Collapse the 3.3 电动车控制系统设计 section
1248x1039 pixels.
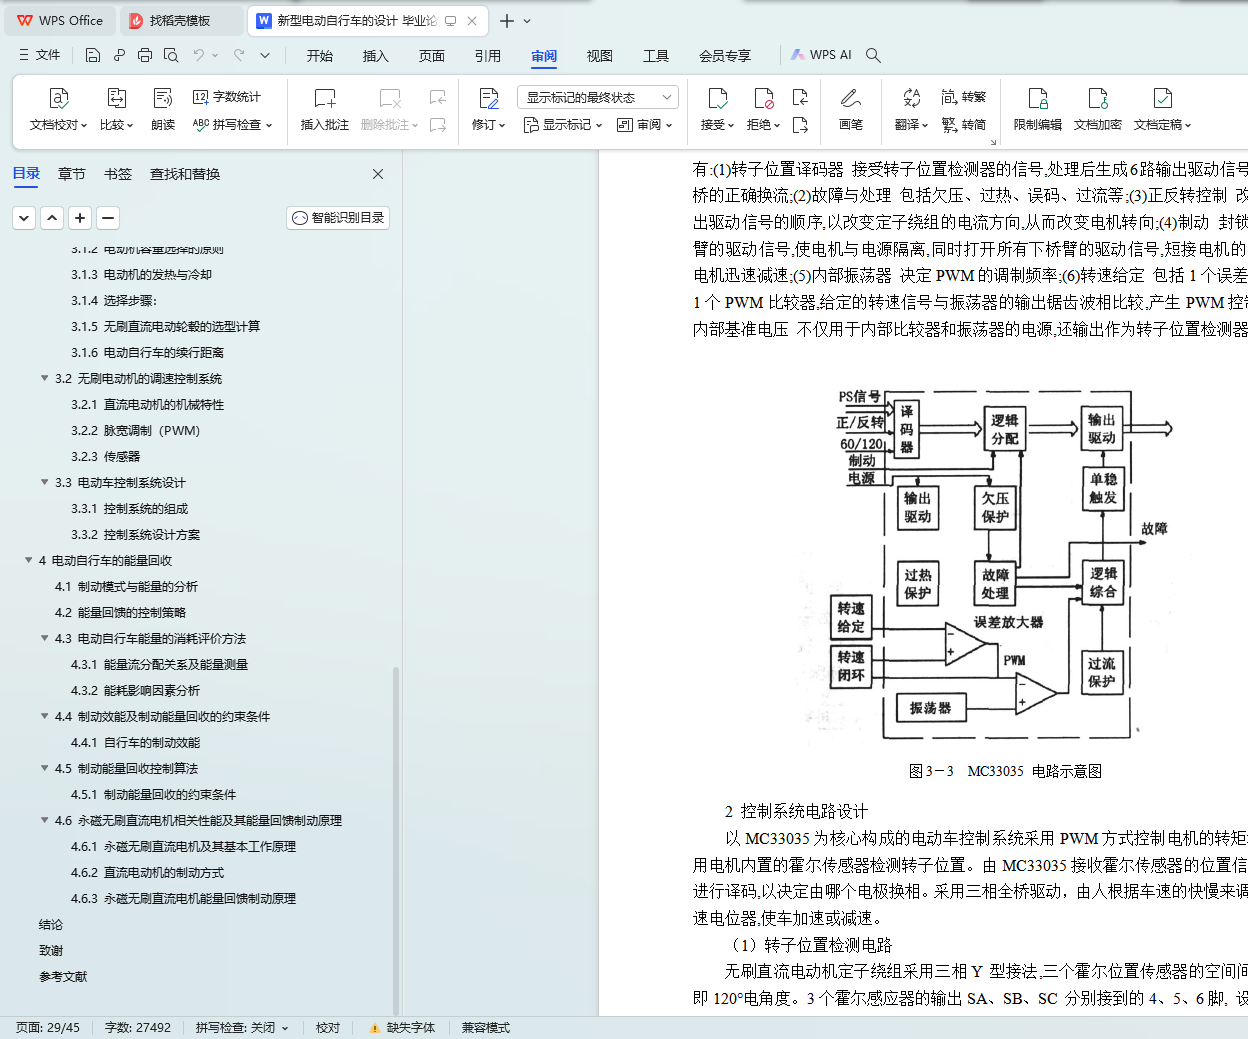[x=44, y=482]
